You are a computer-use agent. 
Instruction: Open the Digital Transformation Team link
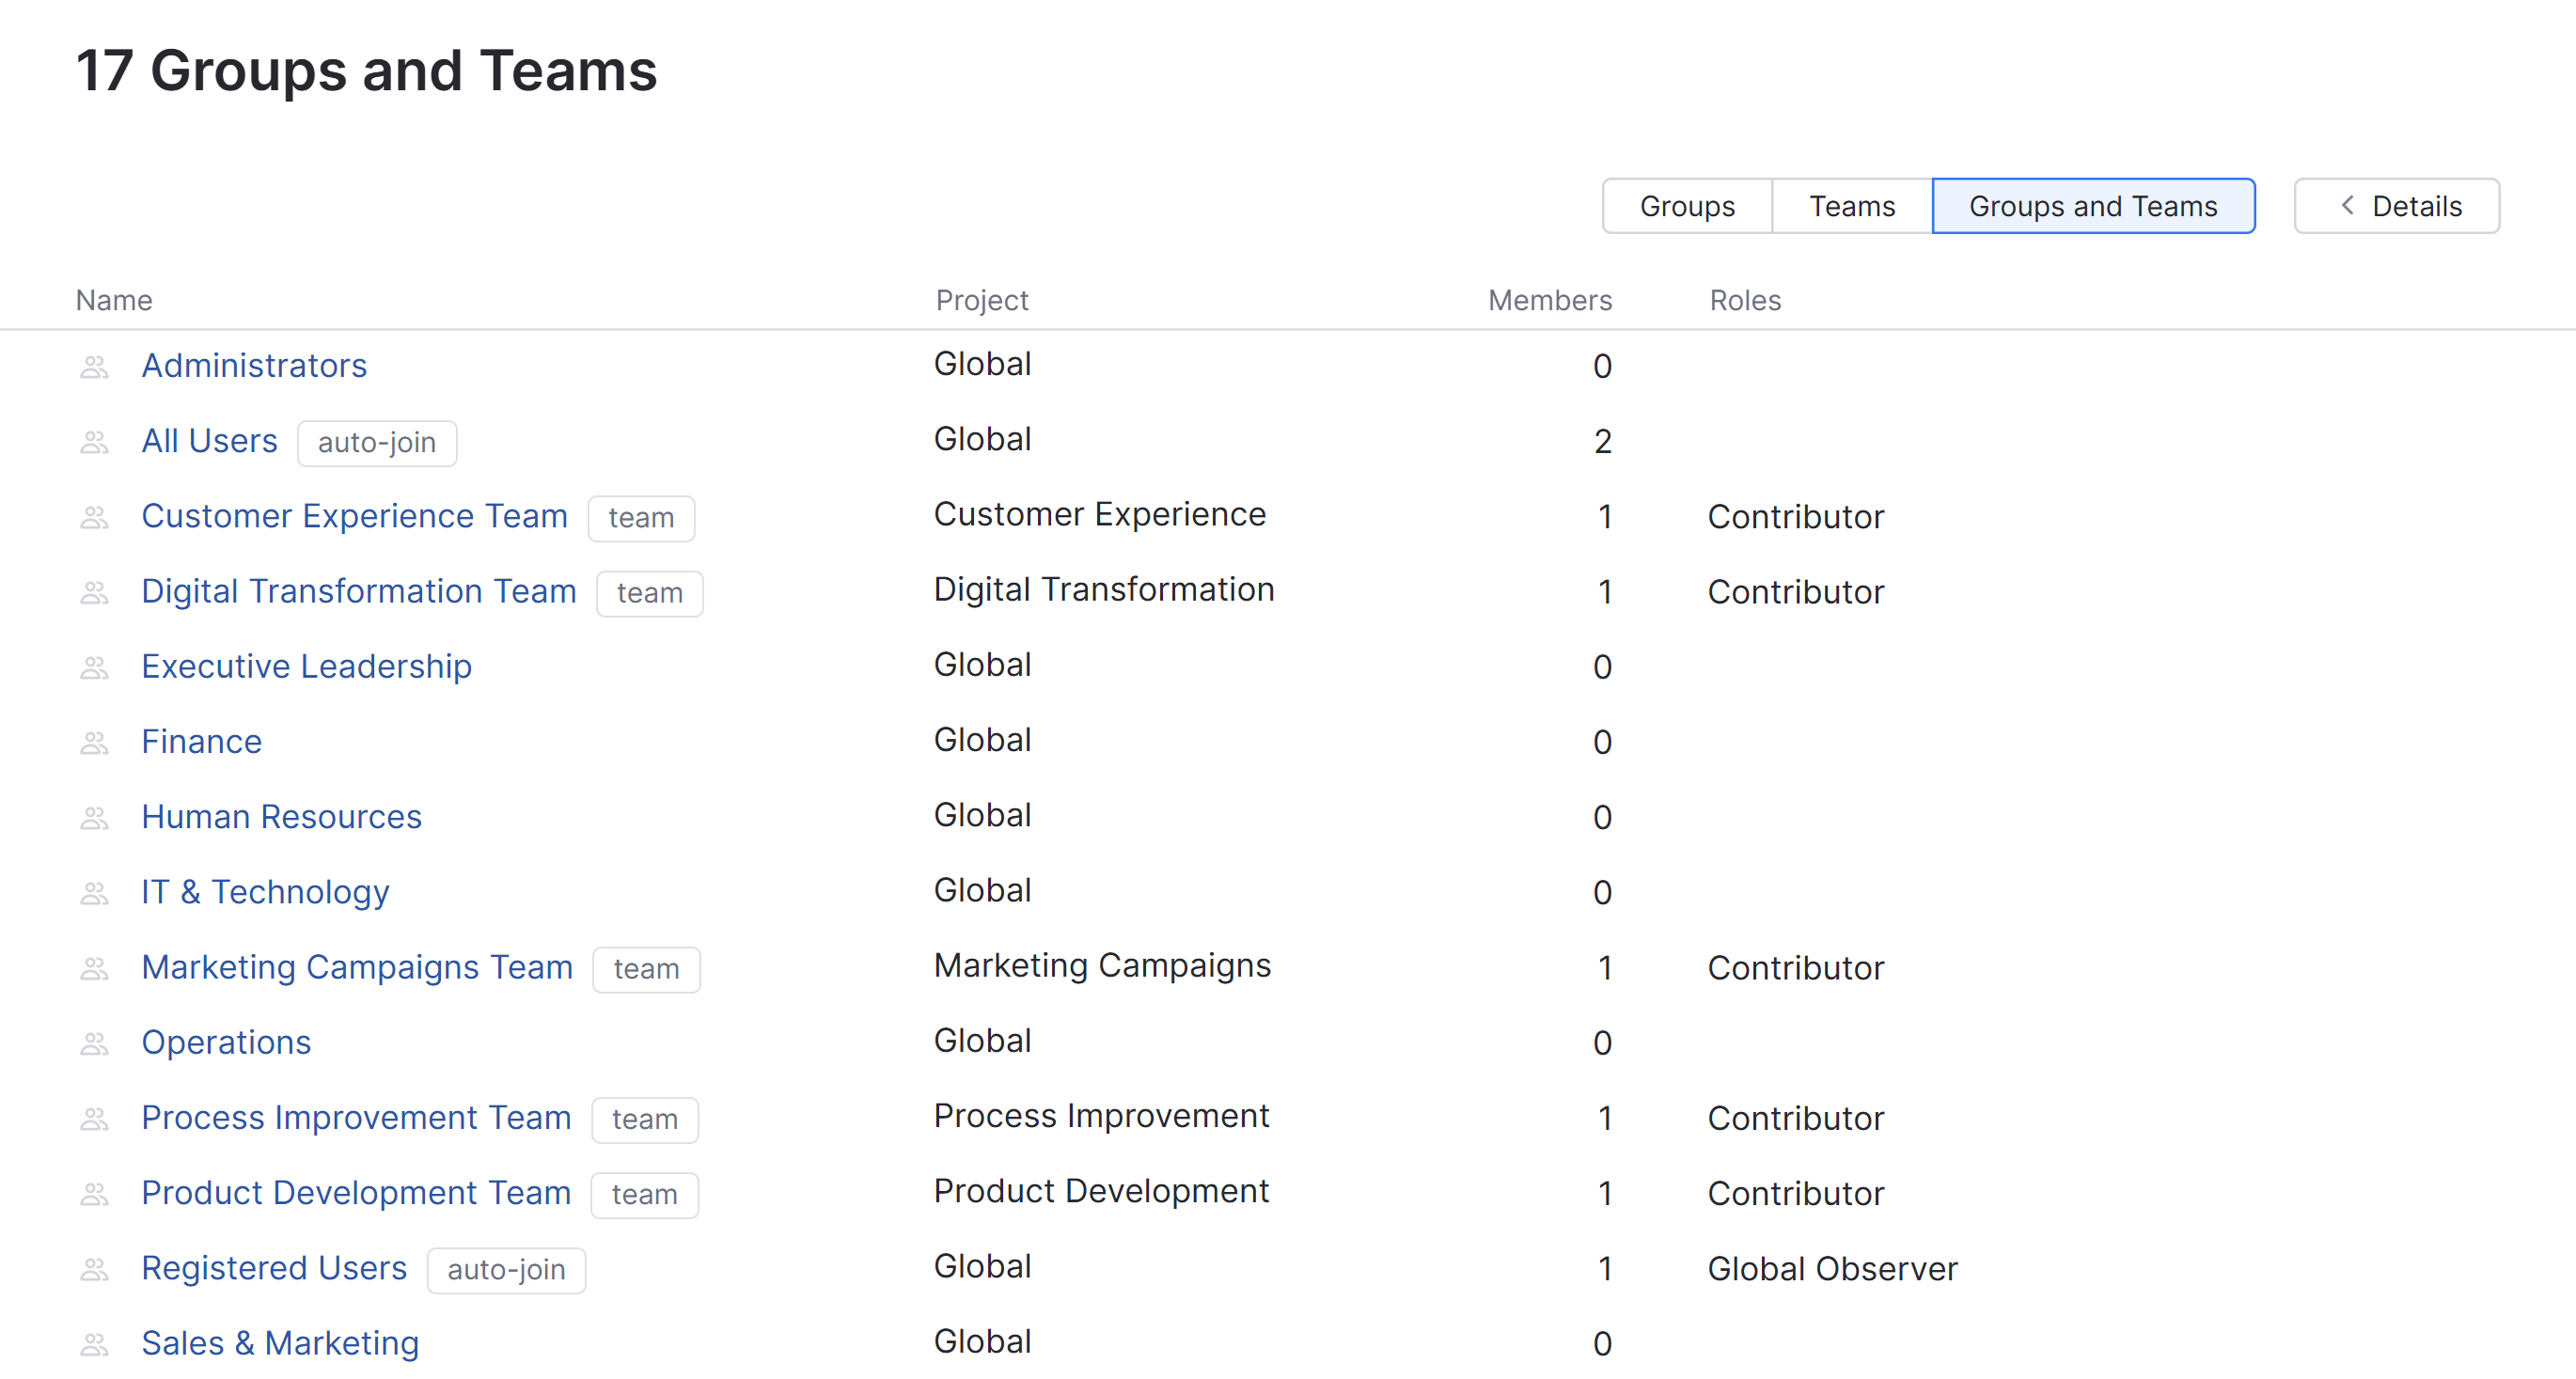(358, 591)
